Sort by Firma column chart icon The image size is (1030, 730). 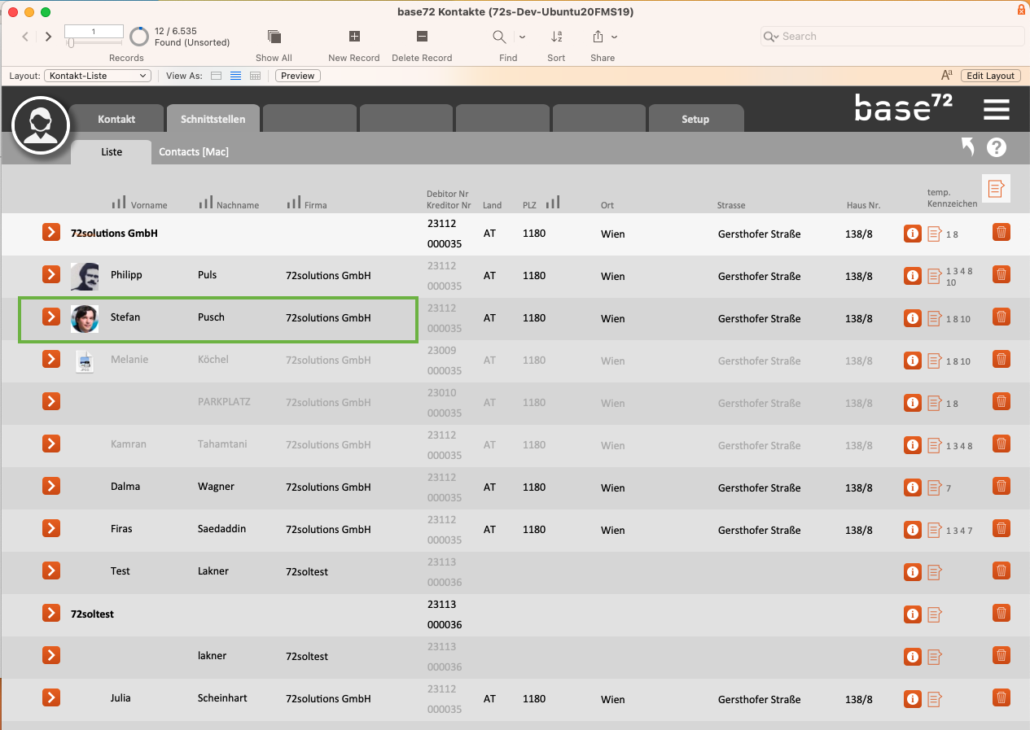[294, 202]
